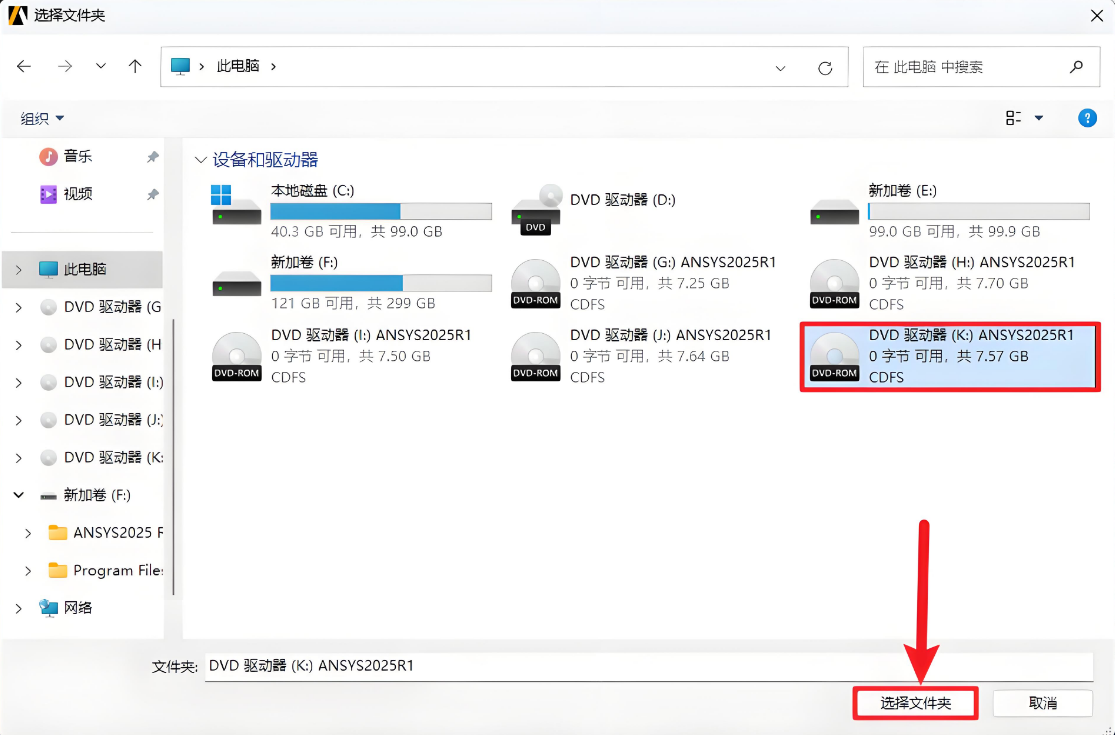1115x735 pixels.
Task: Select 新加卷 (F:) in the sidebar tree
Action: point(85,495)
